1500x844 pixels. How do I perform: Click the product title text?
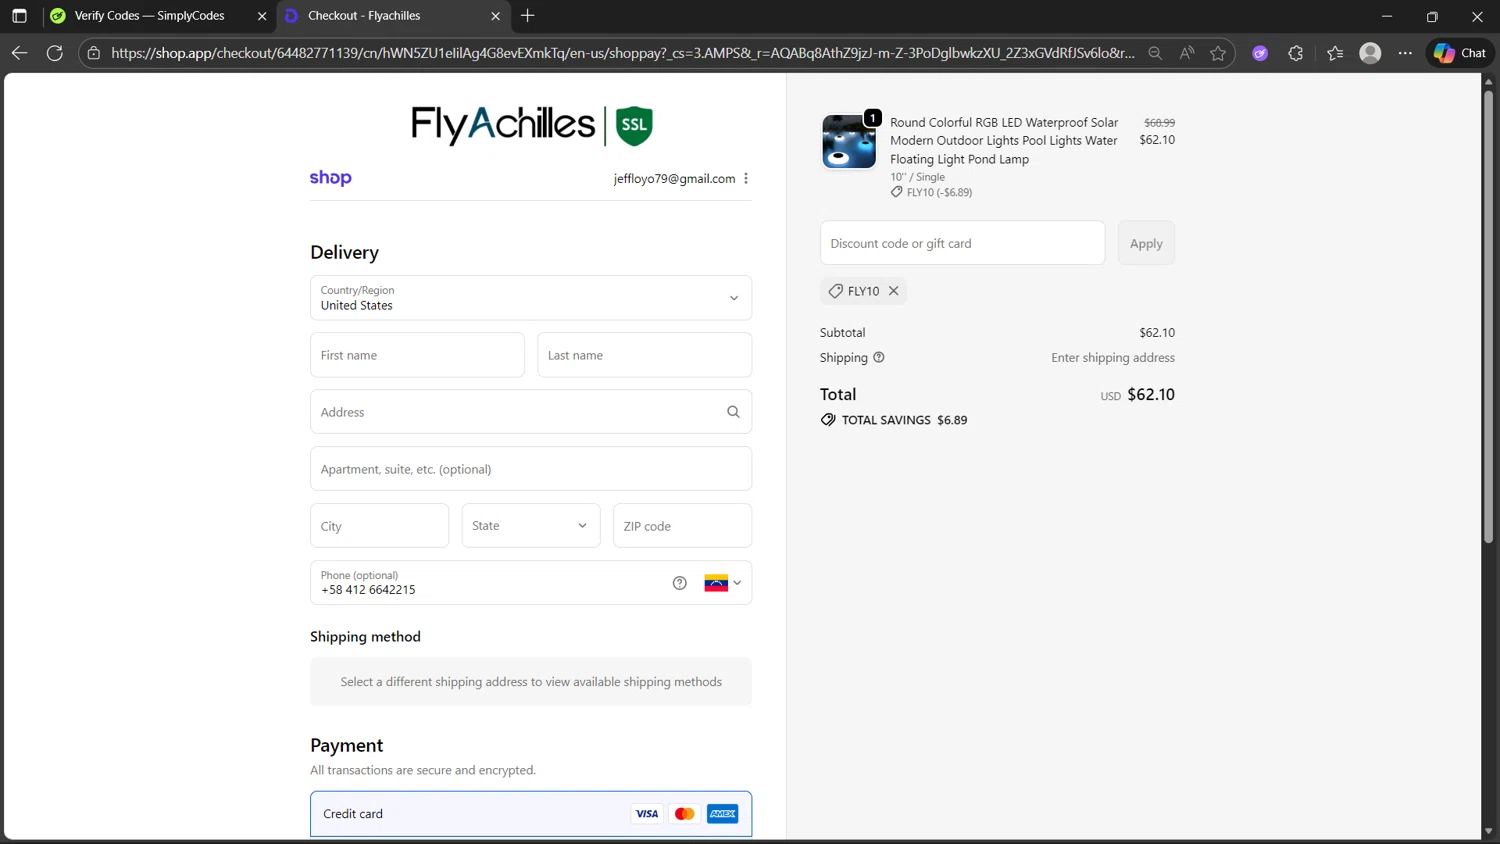coord(1004,141)
